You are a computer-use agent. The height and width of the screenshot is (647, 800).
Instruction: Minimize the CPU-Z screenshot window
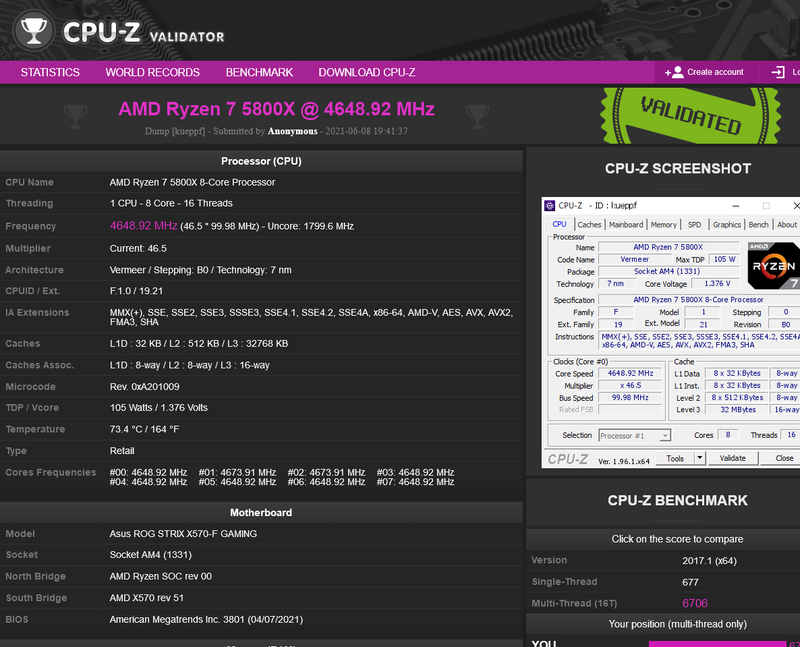[738, 205]
